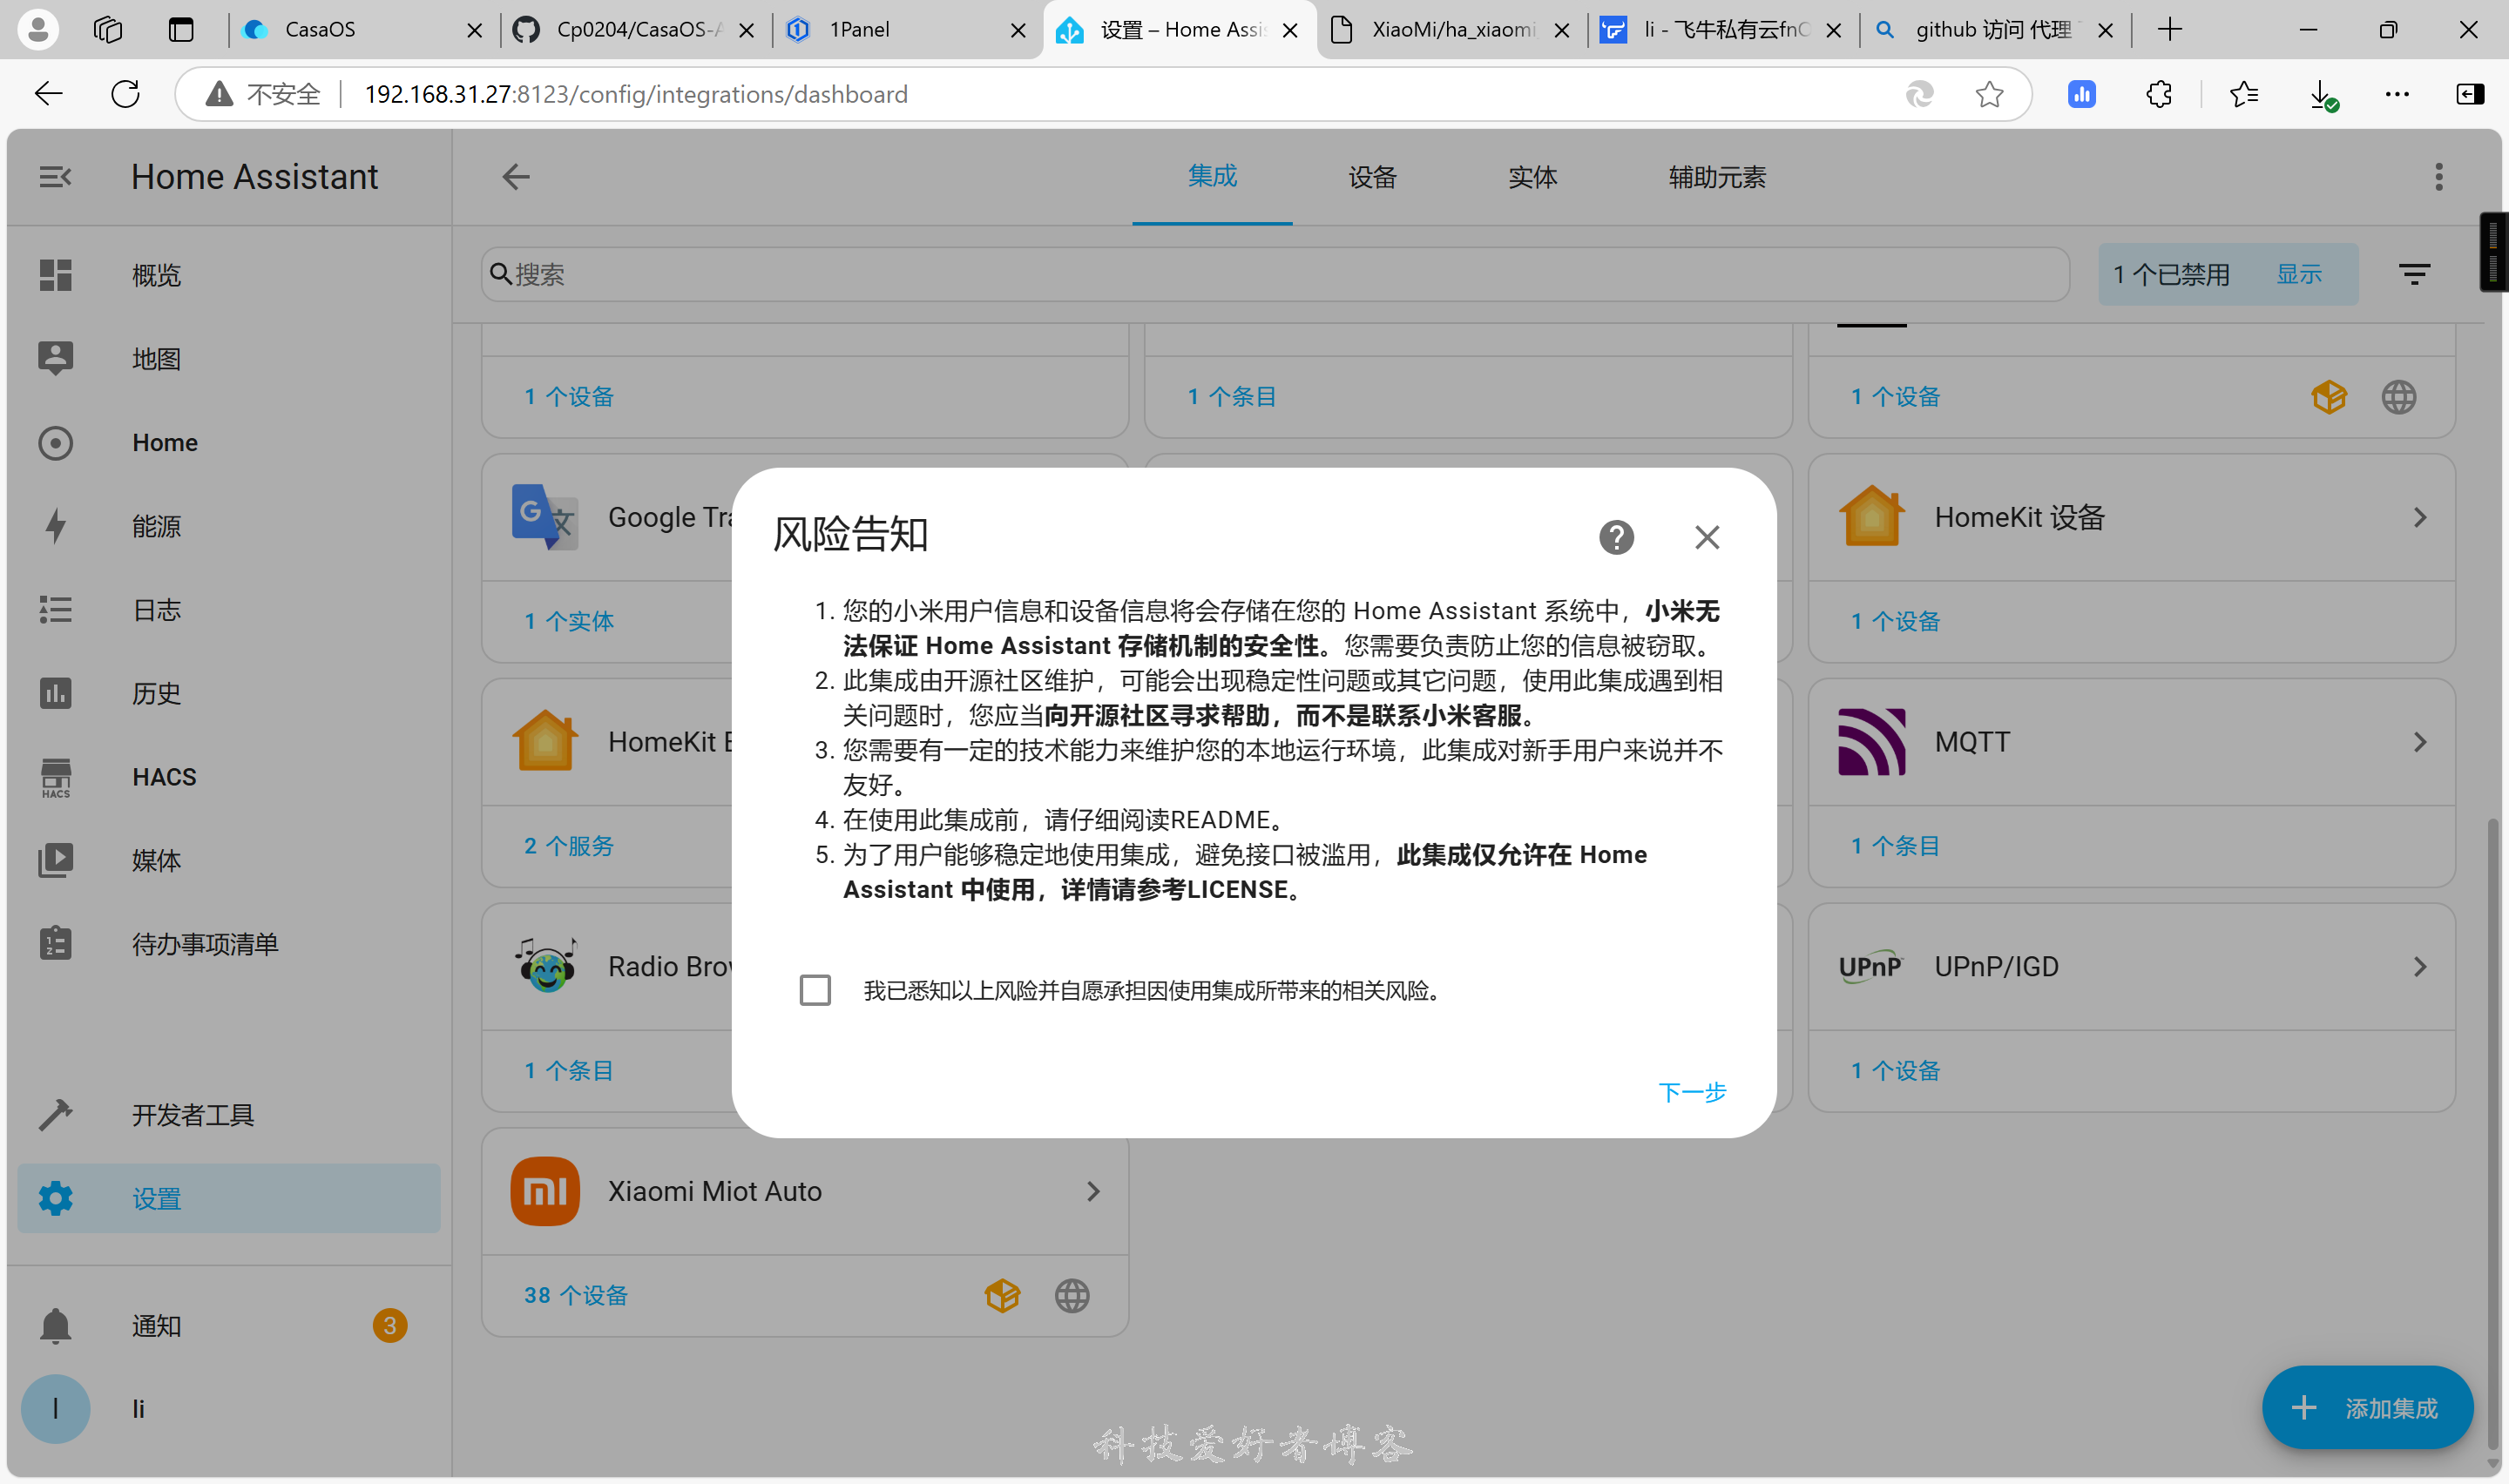Open 开发者工具 developer tools
The image size is (2509, 1484).
click(229, 1115)
